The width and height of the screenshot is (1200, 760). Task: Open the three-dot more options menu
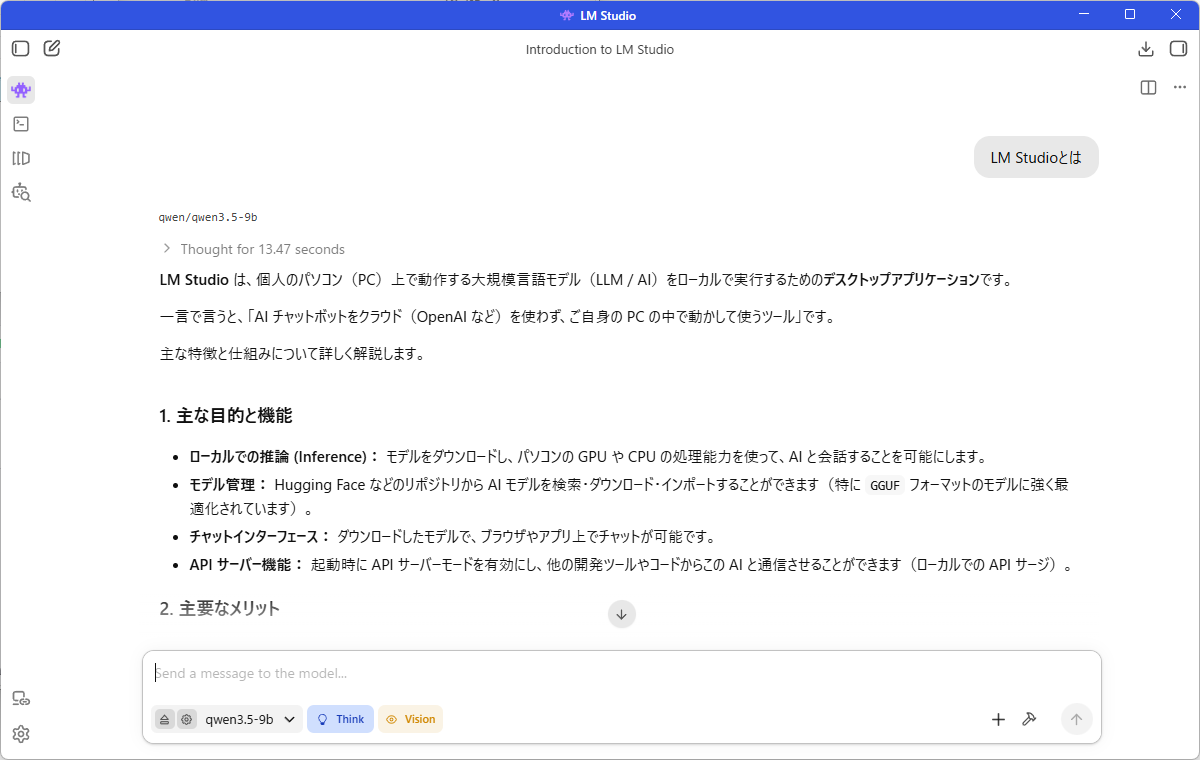(x=1179, y=88)
